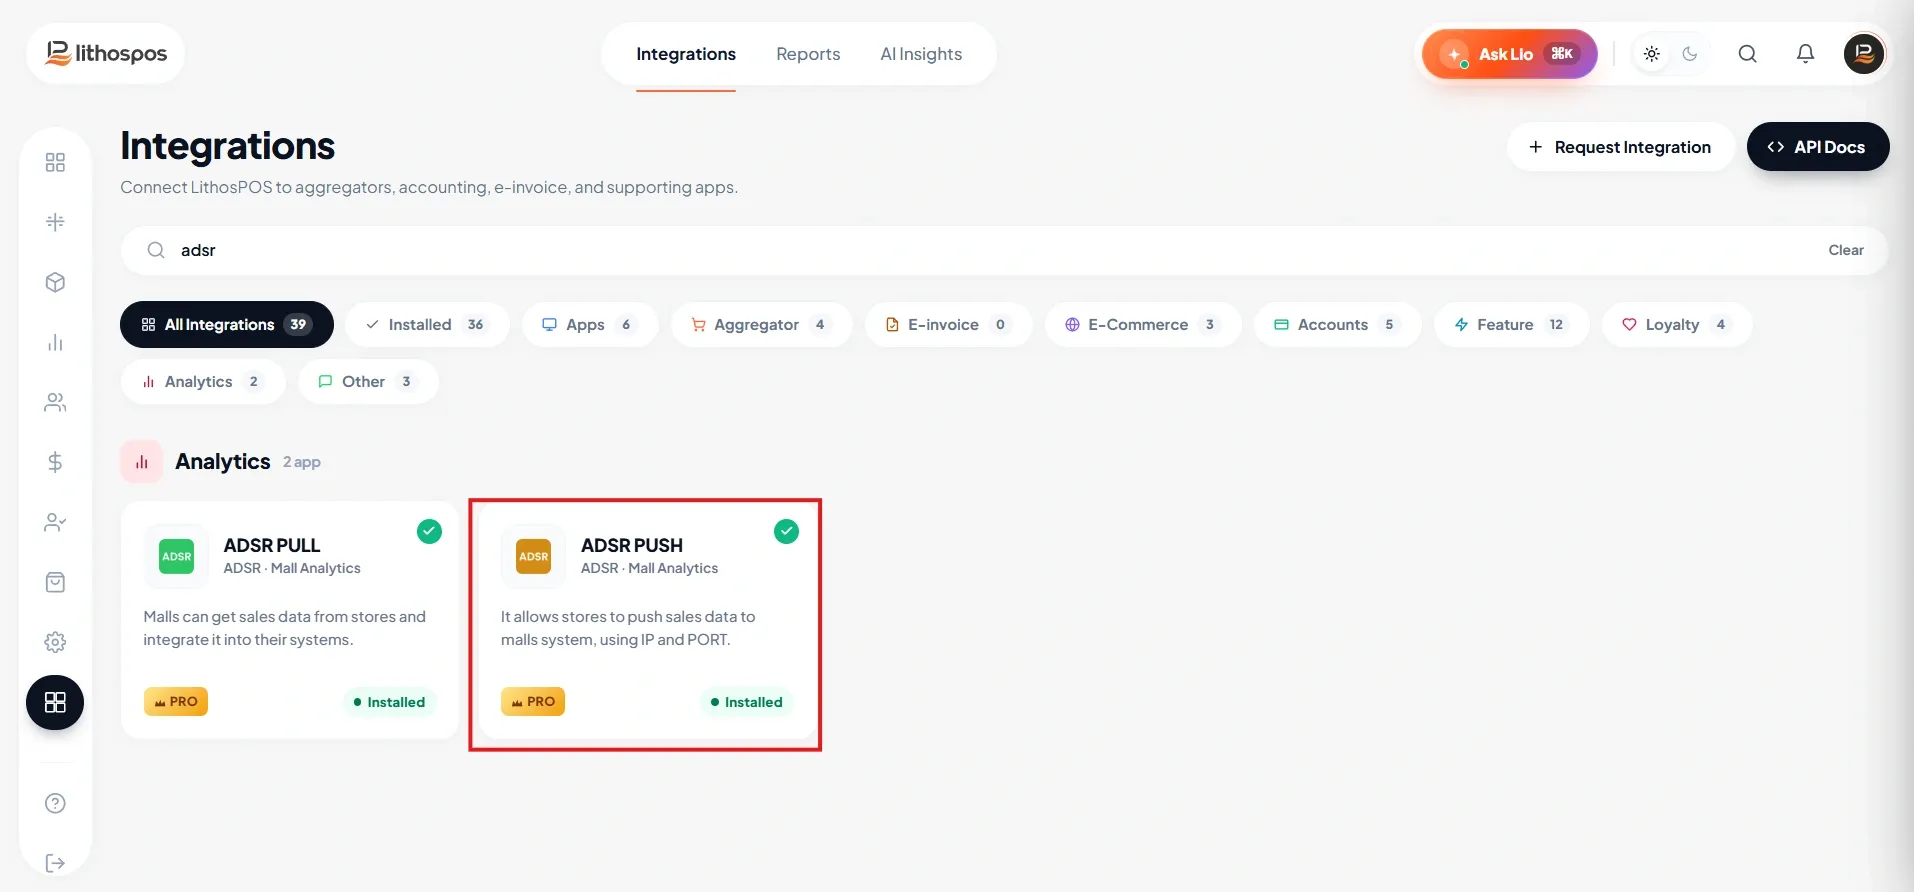
Task: Select the All Integrations filter
Action: click(x=227, y=324)
